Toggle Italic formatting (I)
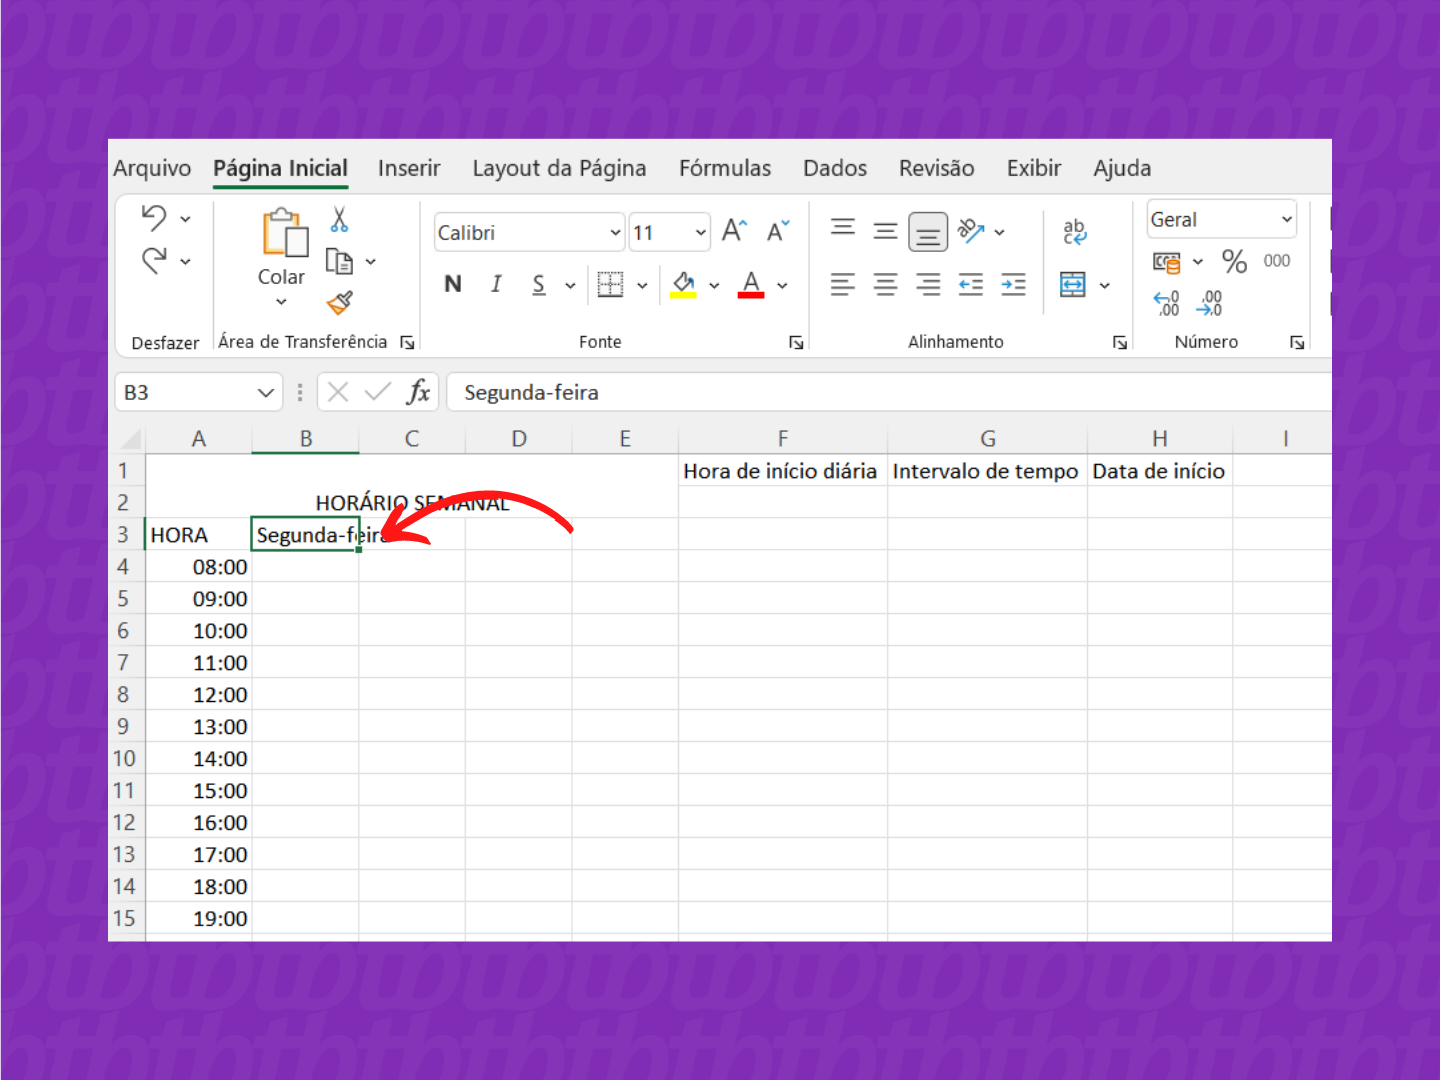The height and width of the screenshot is (1080, 1440). (x=496, y=285)
